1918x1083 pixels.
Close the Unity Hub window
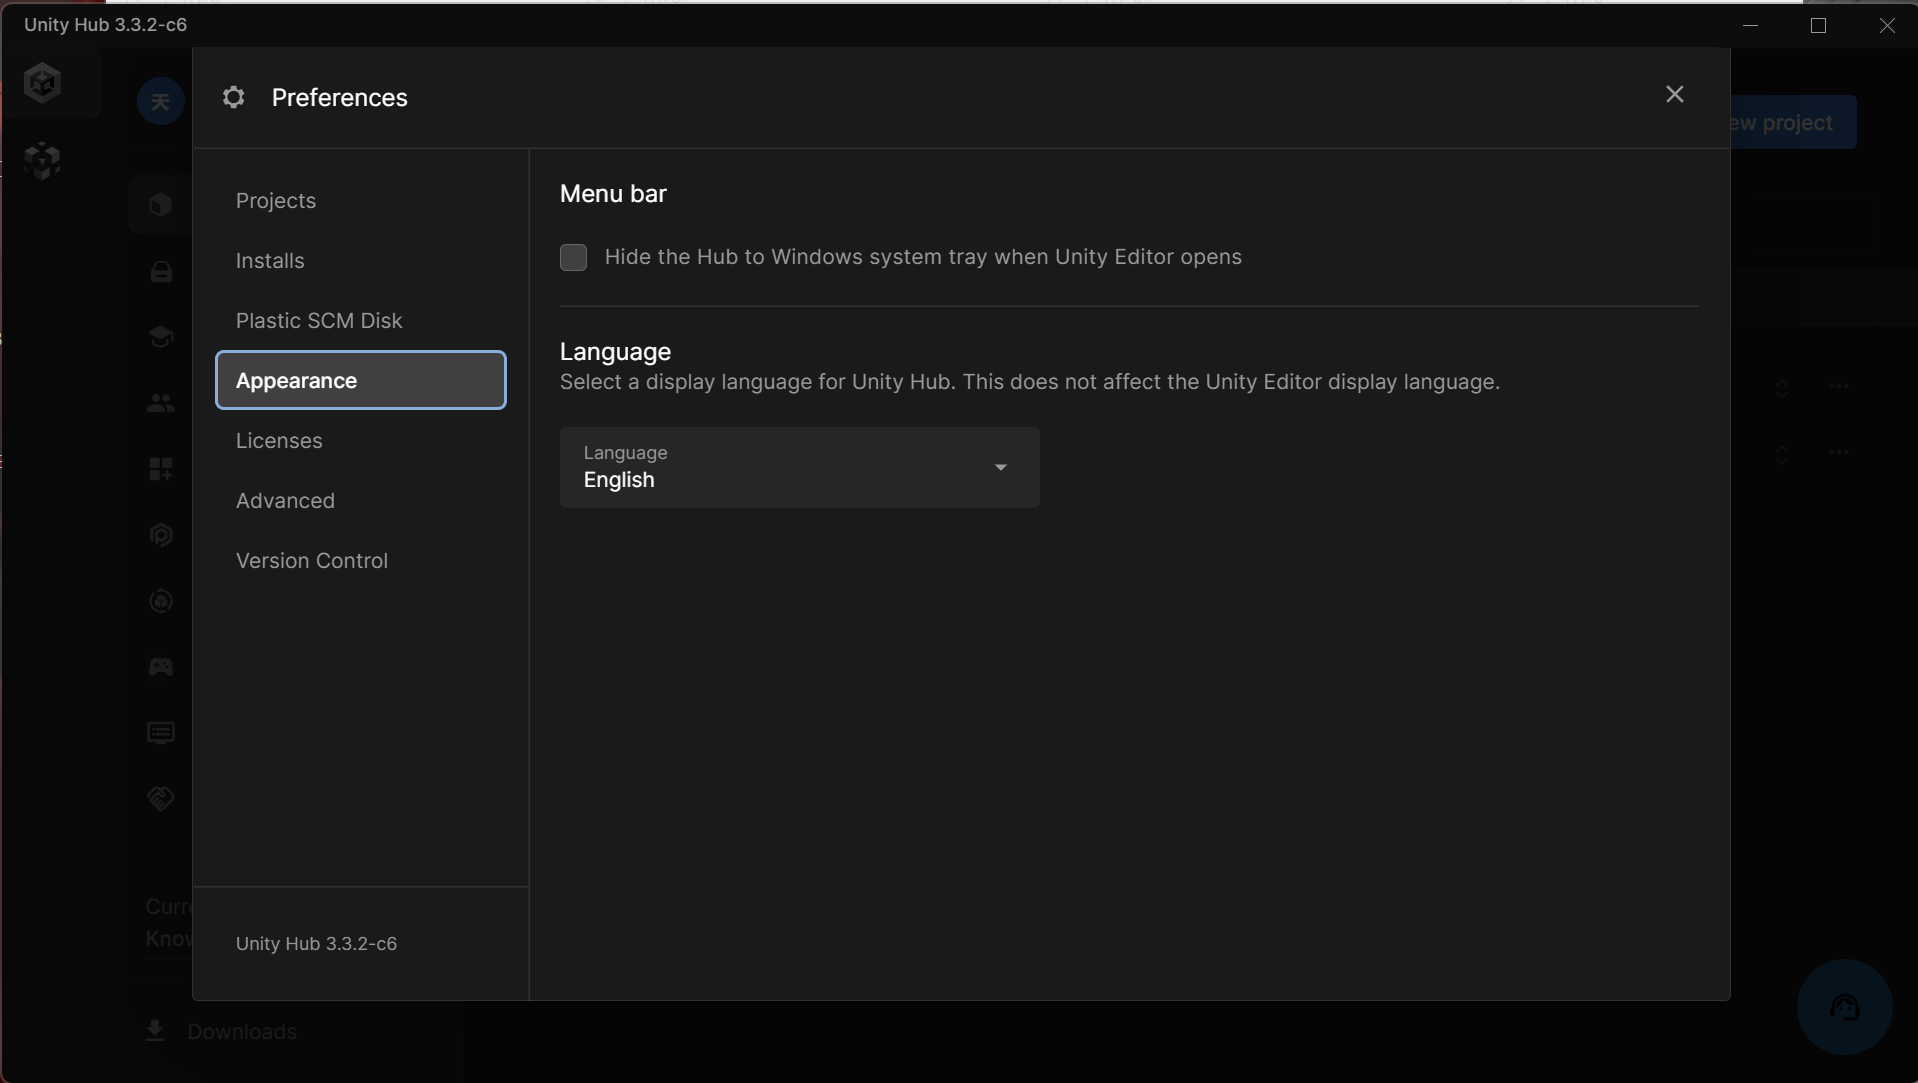tap(1886, 25)
